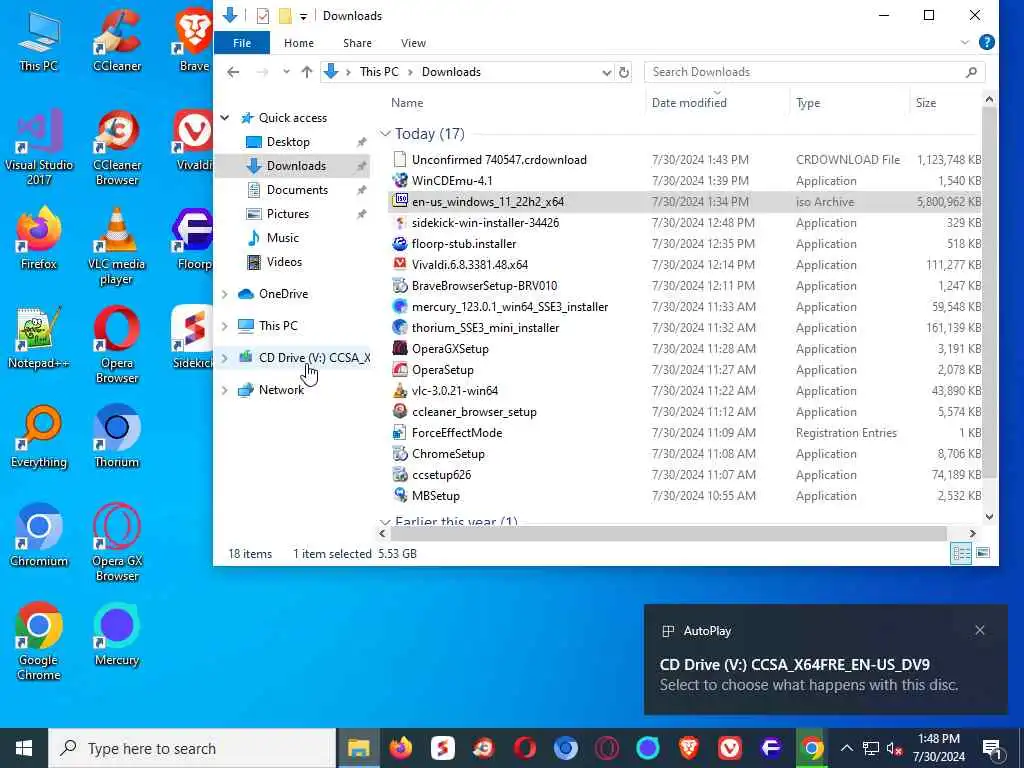This screenshot has height=768, width=1024.
Task: Open Windows Start menu
Action: click(x=24, y=748)
